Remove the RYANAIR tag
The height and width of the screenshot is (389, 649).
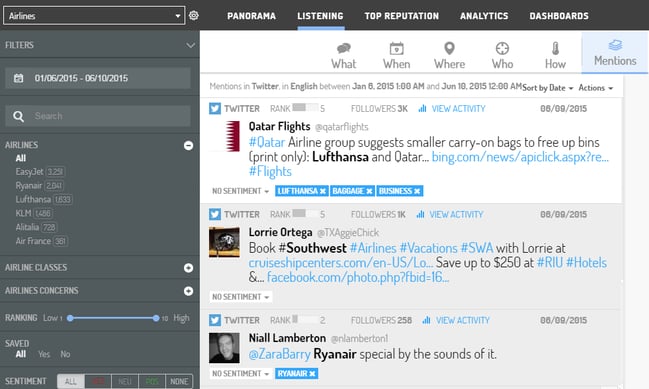312,374
